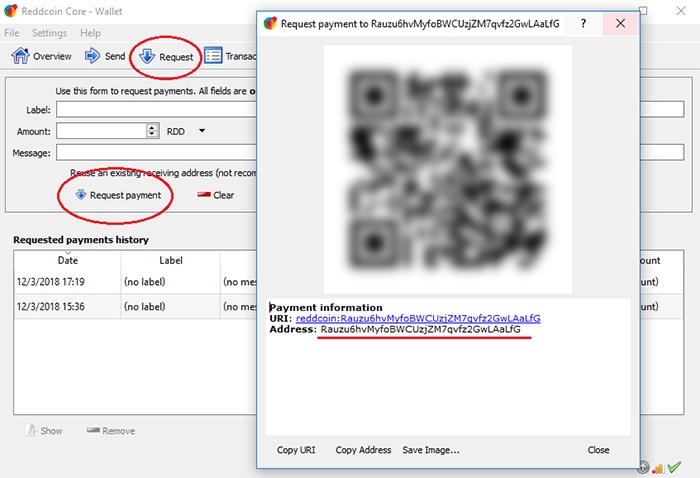
Task: Click the question mark help button in the dialog
Action: pos(583,23)
